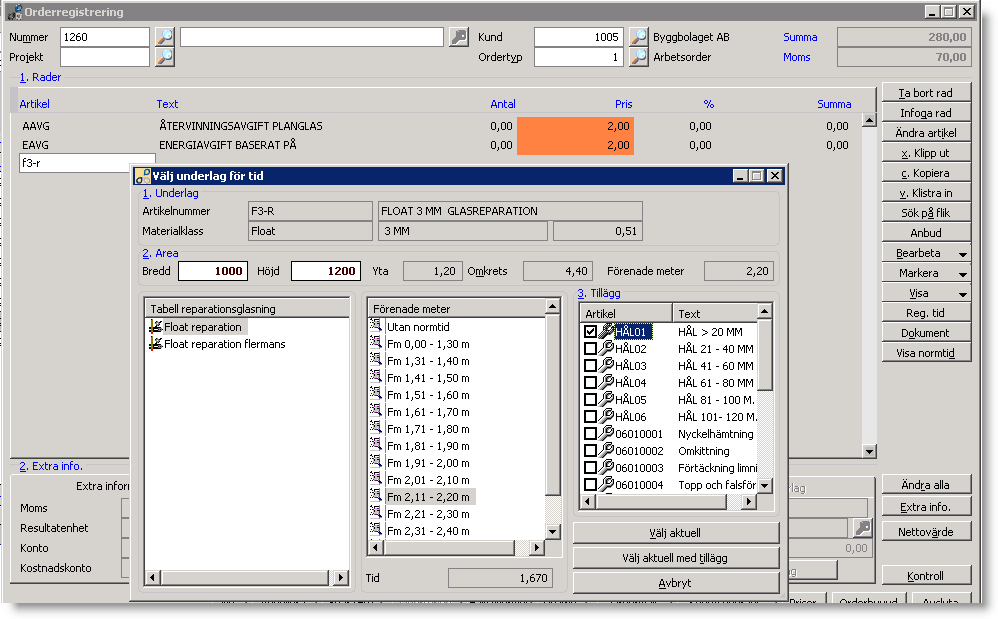Click the icon for Fm 1,81 - 1,90 m

(376, 445)
